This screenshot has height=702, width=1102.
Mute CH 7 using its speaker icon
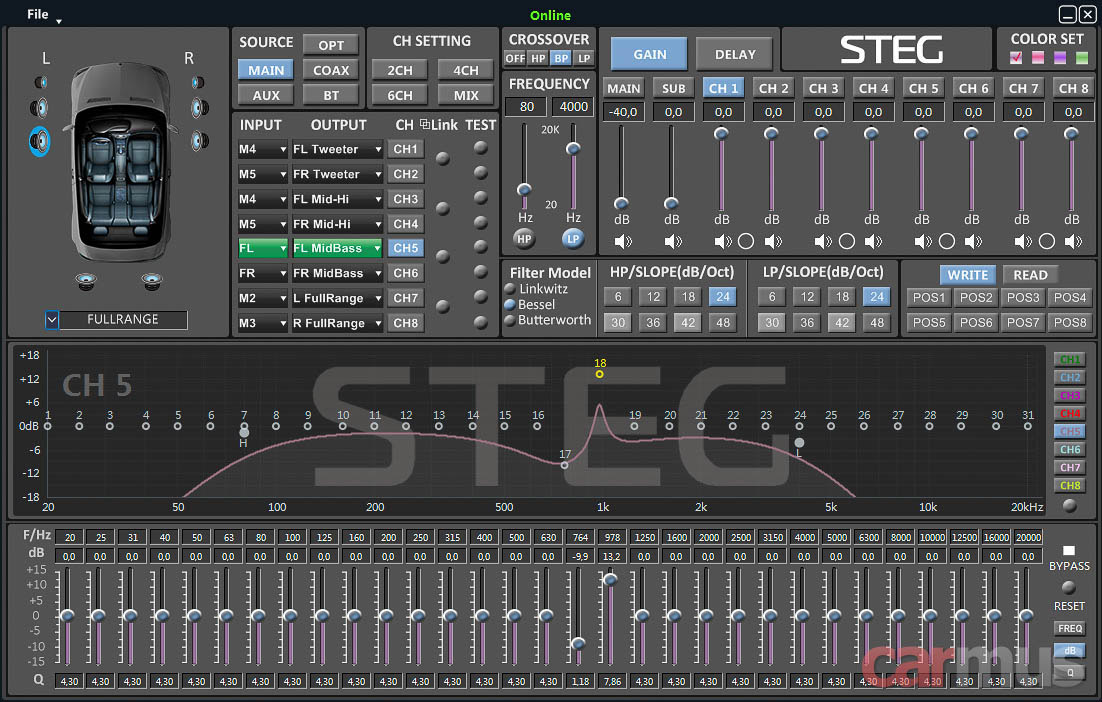tap(1023, 242)
